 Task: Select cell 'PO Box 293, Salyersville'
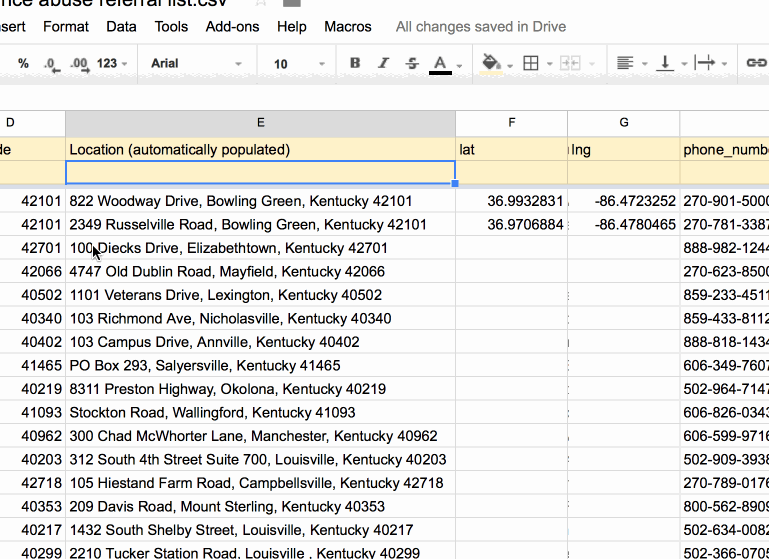[x=260, y=366]
